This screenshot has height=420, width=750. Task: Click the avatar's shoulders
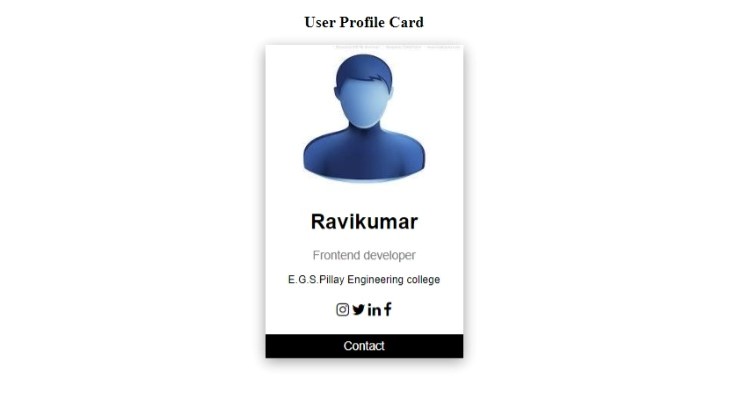point(364,155)
